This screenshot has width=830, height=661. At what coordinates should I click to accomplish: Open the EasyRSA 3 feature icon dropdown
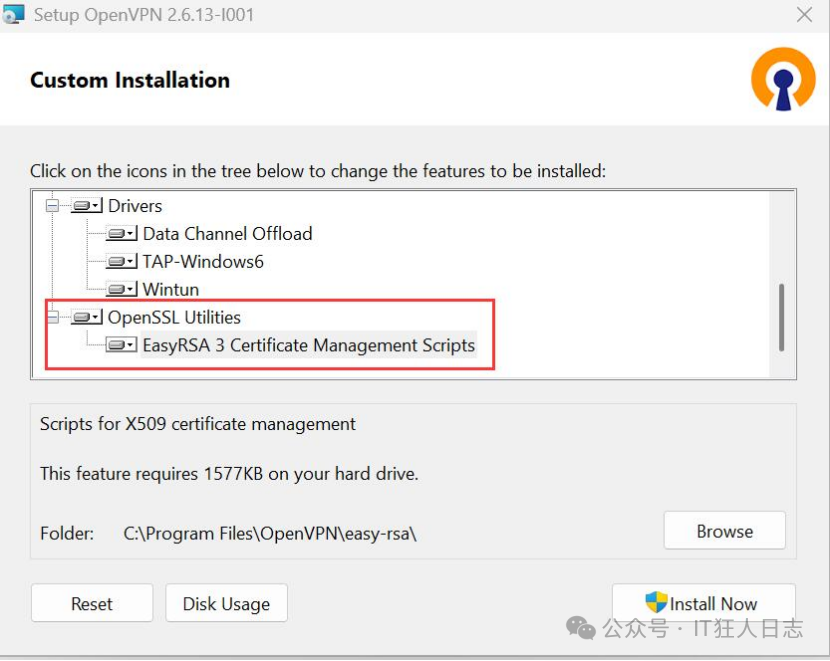coord(121,345)
